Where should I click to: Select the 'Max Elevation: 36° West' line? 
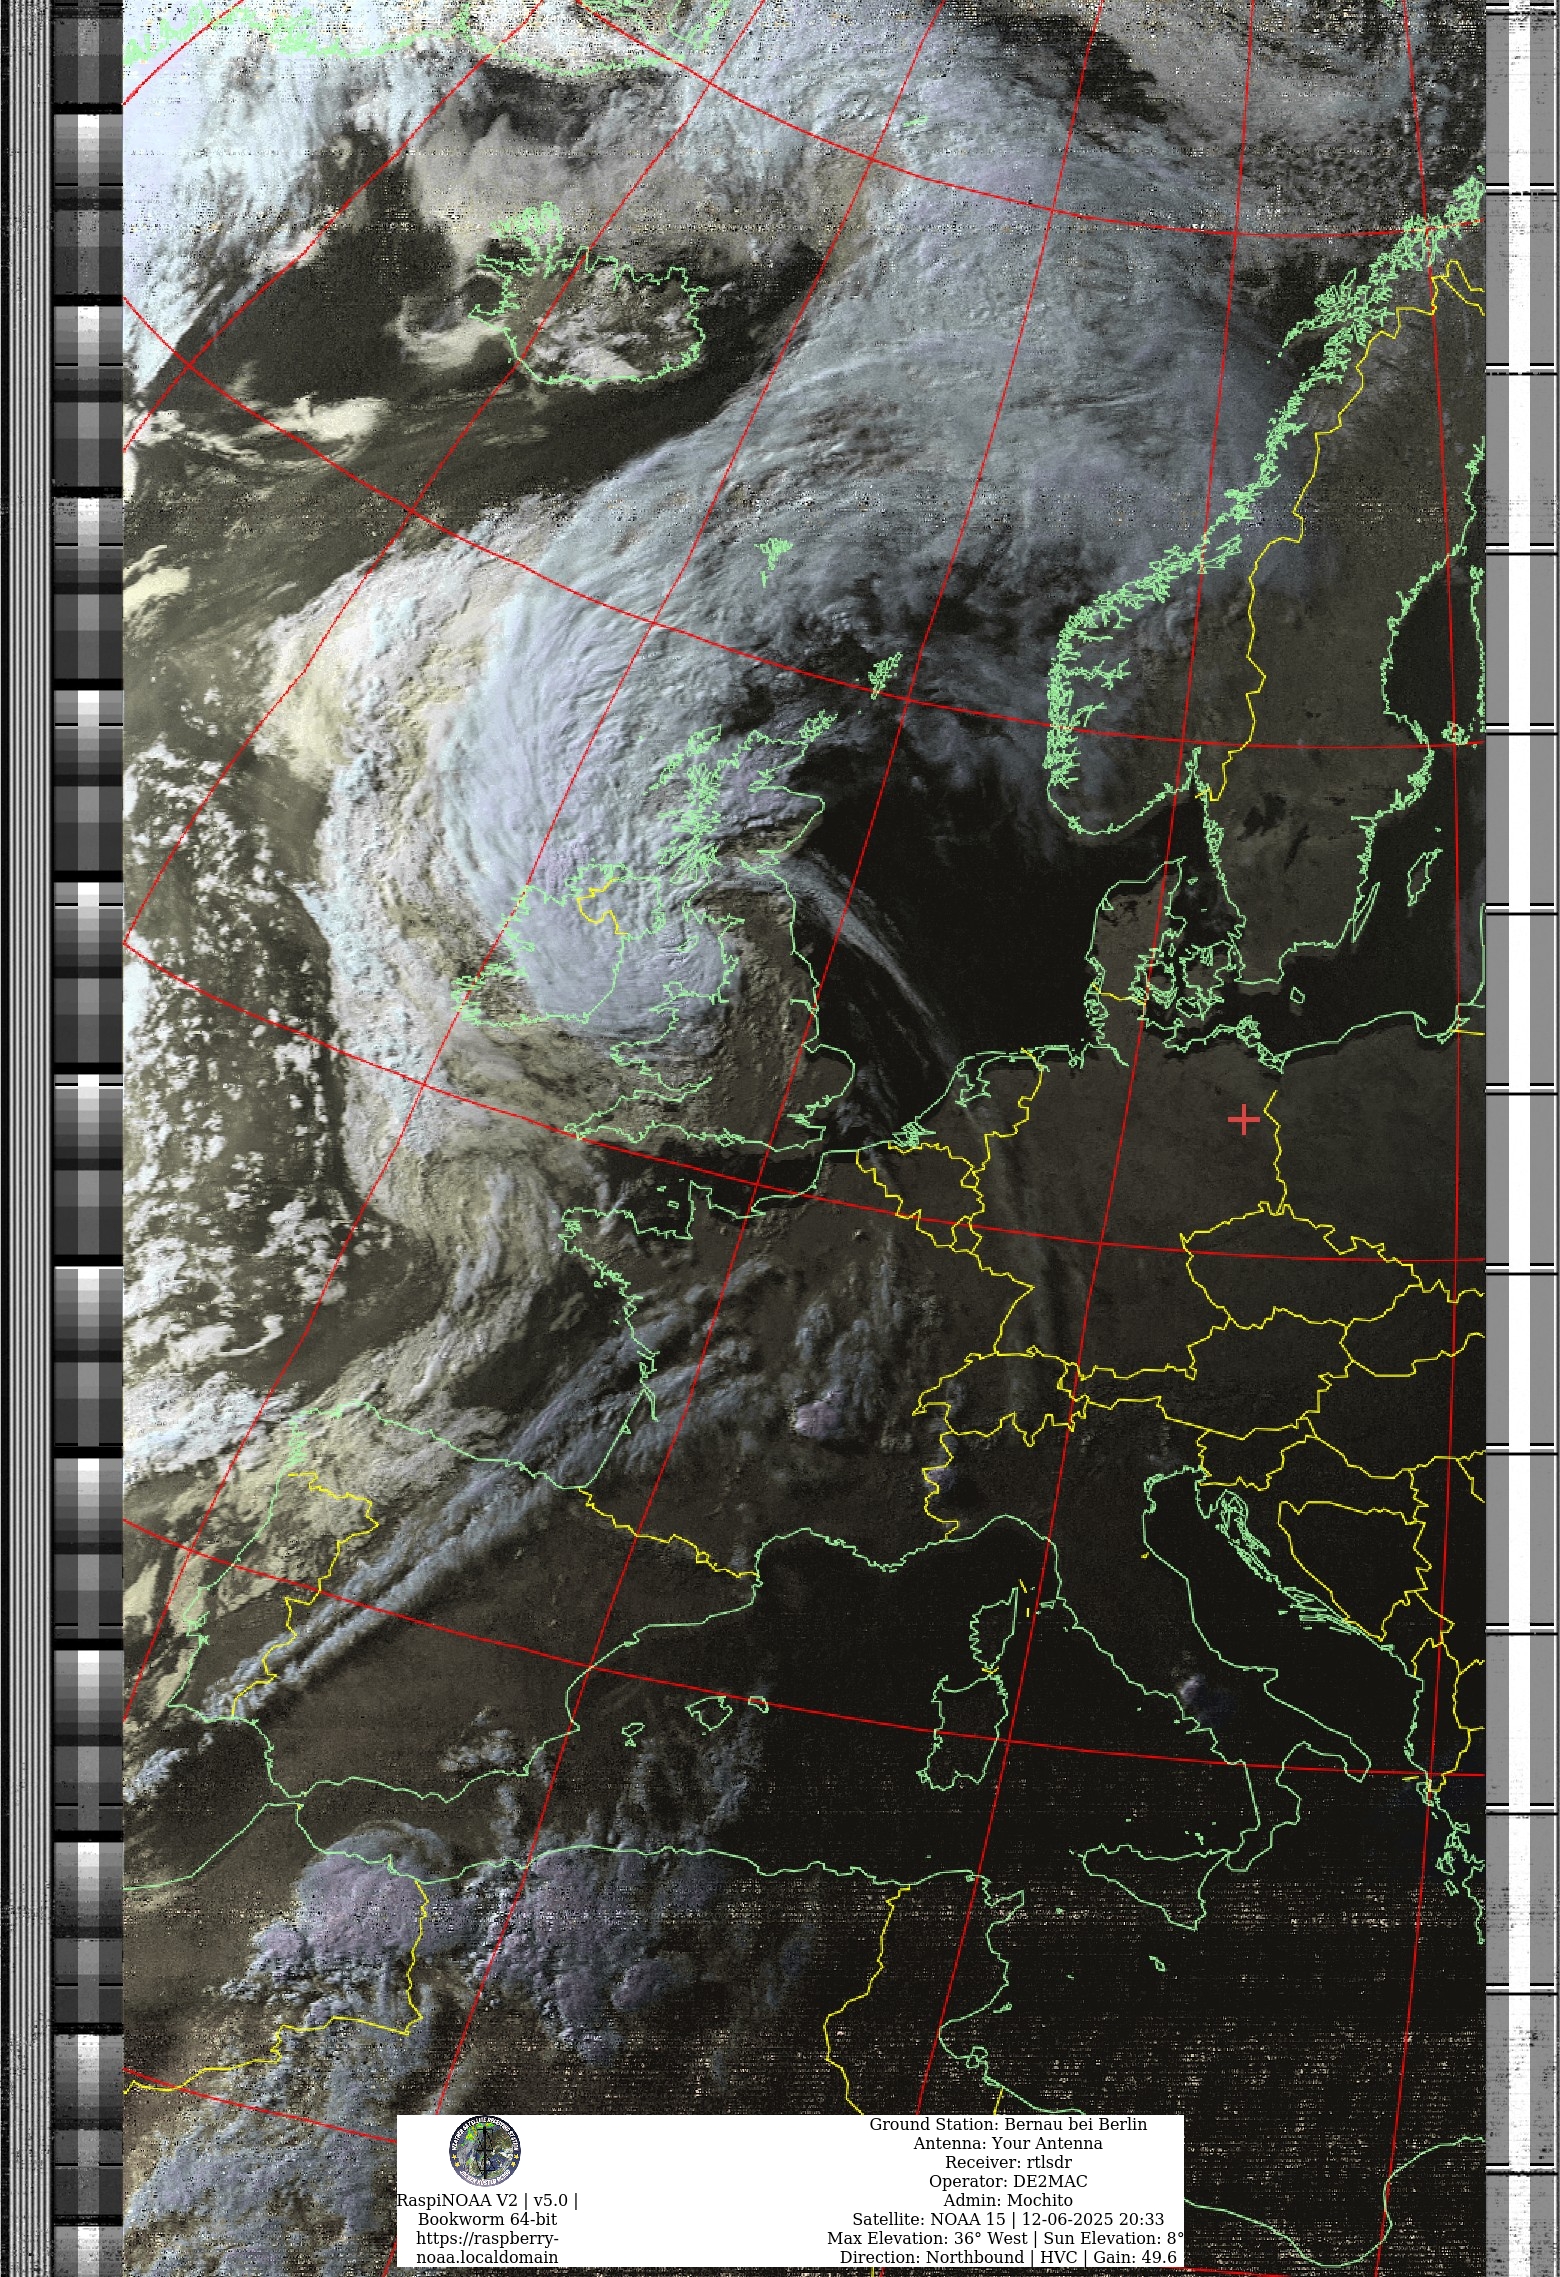tap(1005, 2238)
